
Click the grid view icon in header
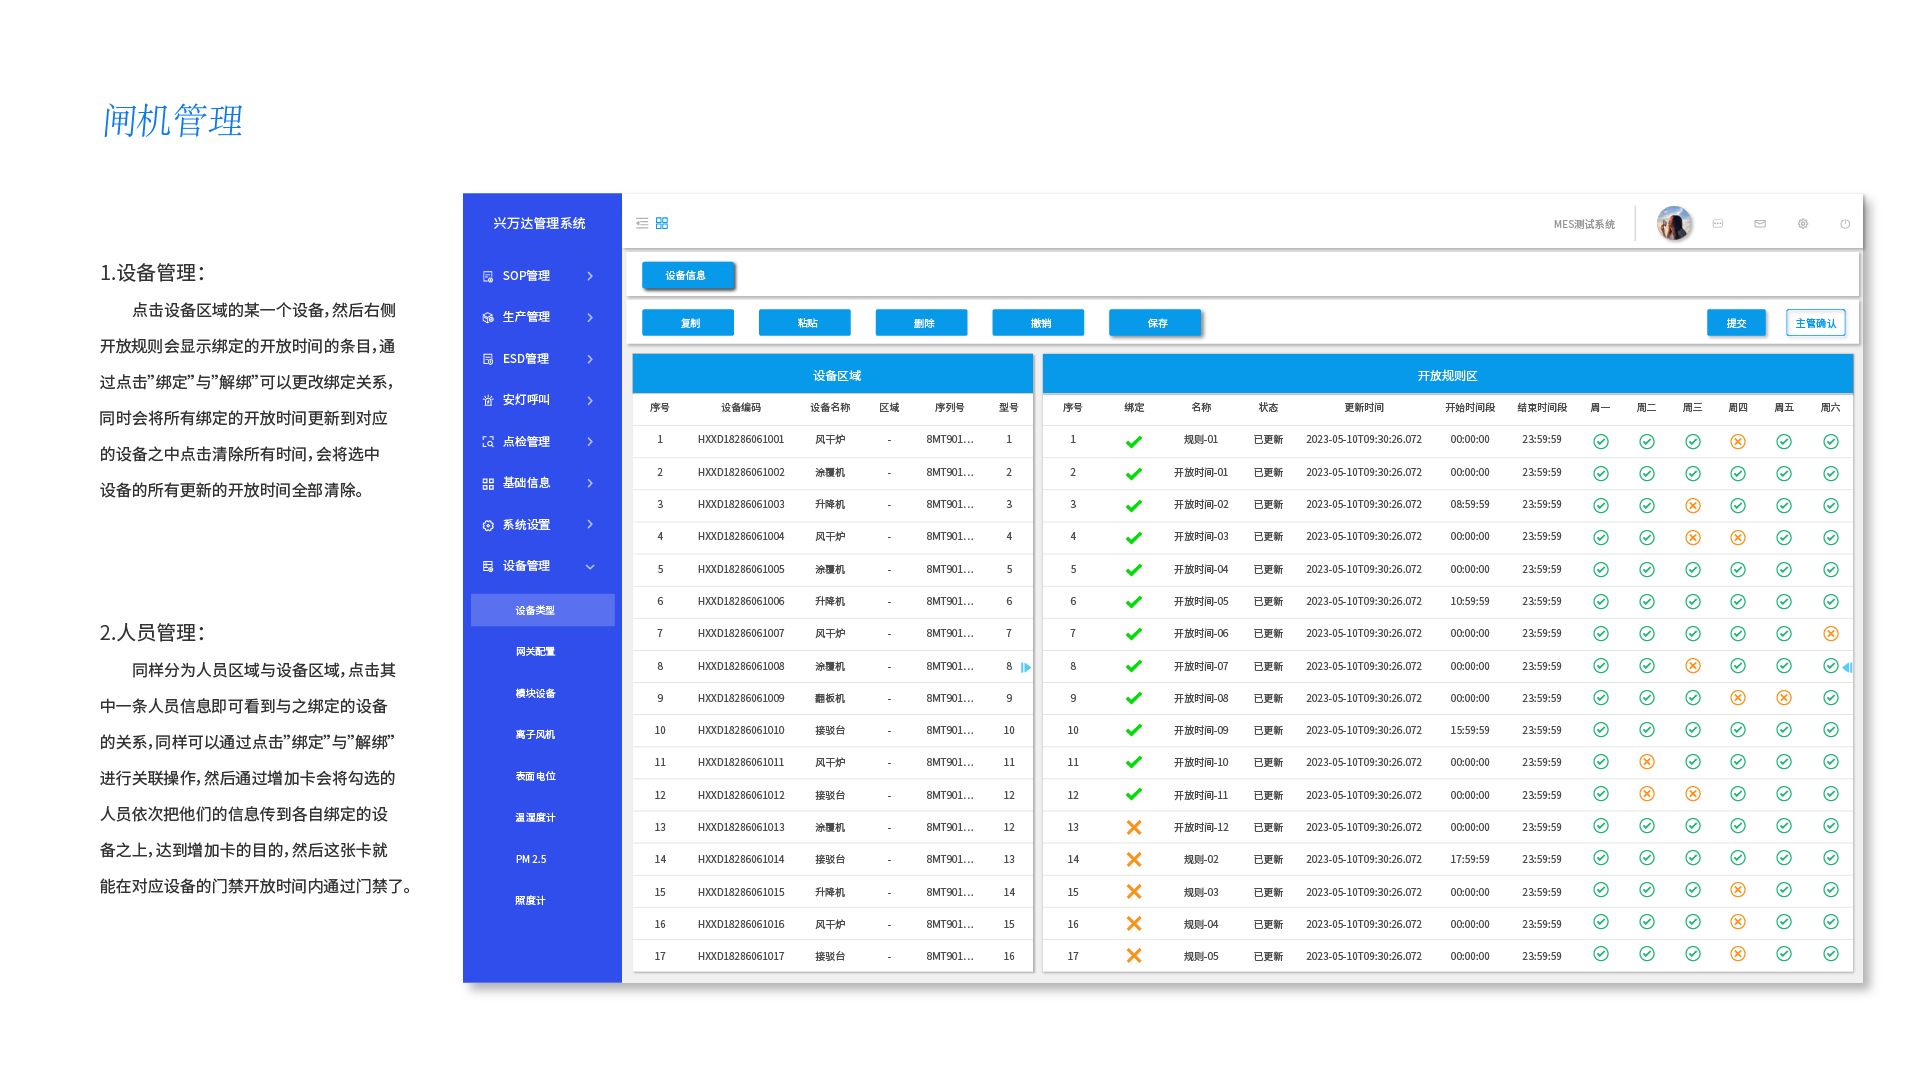pyautogui.click(x=662, y=223)
